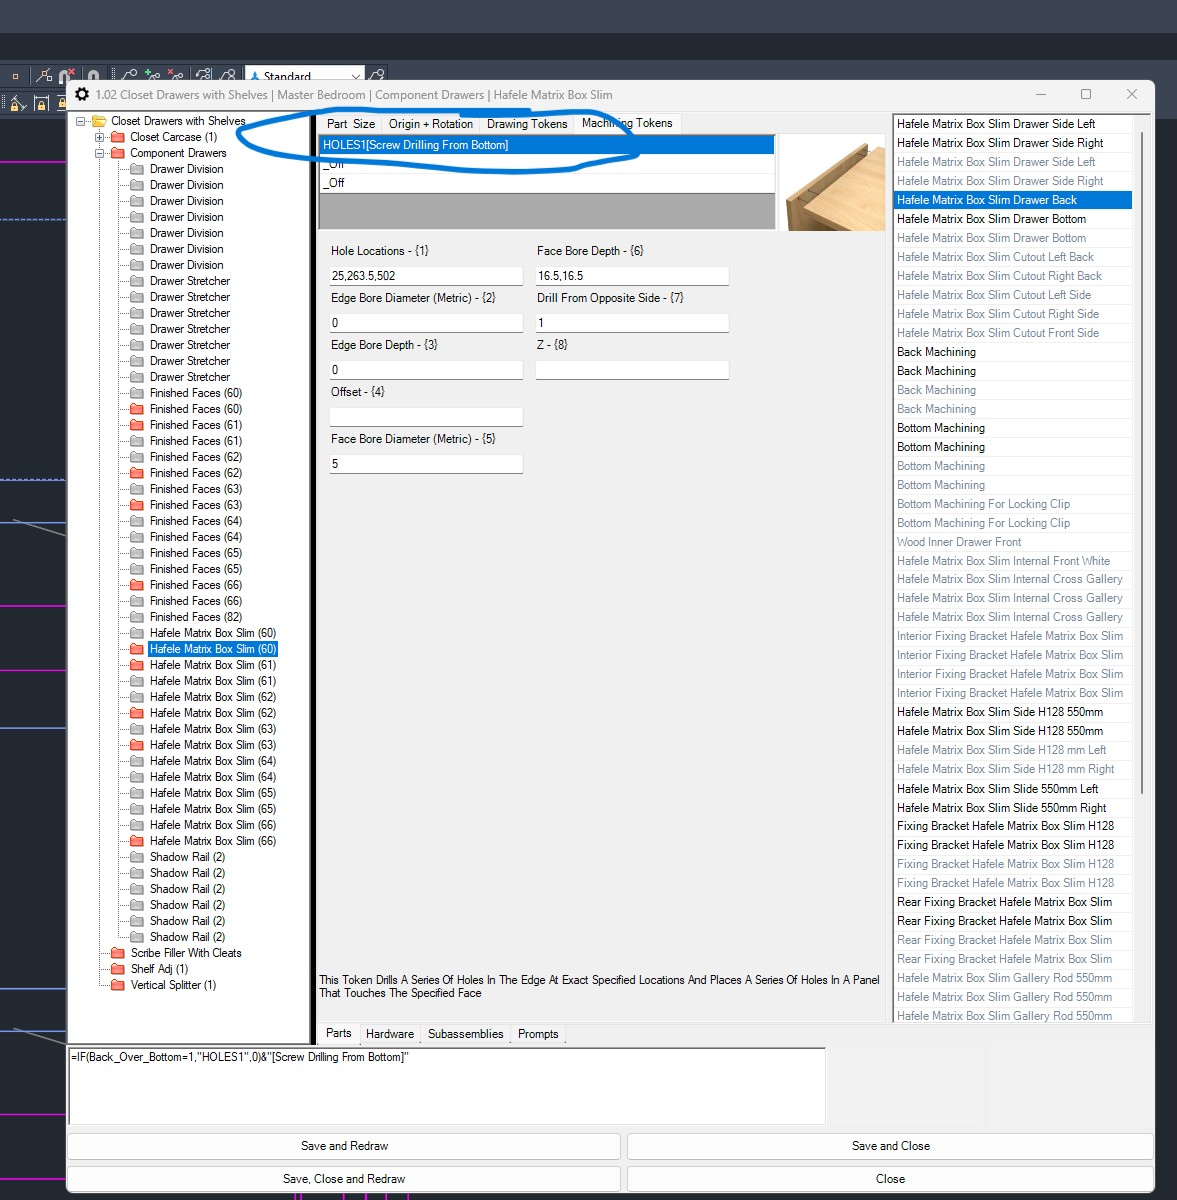This screenshot has width=1177, height=1200.
Task: Click the Drill From Opposite Side field
Action: click(x=632, y=323)
